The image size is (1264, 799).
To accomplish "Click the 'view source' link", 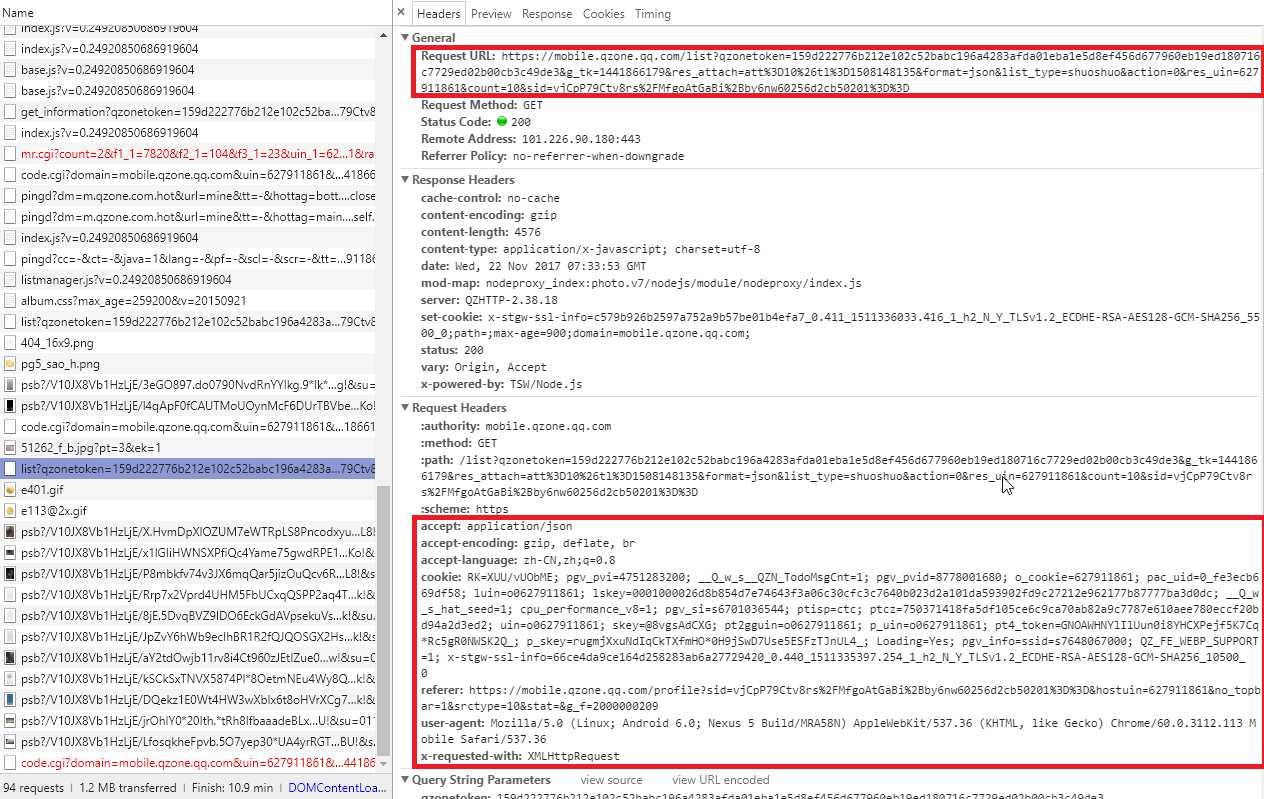I will tap(611, 780).
